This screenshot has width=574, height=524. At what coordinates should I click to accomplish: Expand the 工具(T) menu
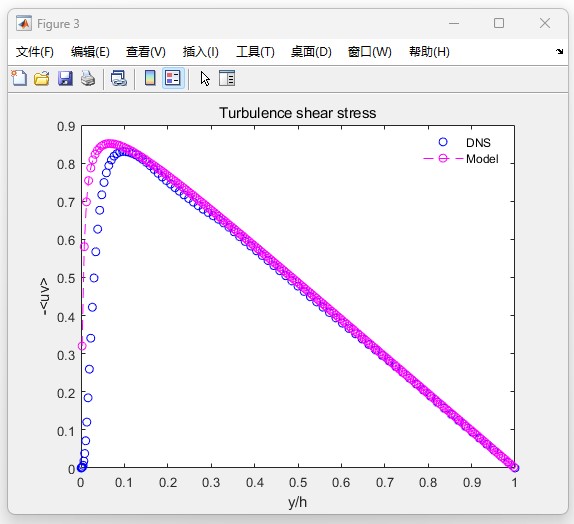tap(255, 52)
